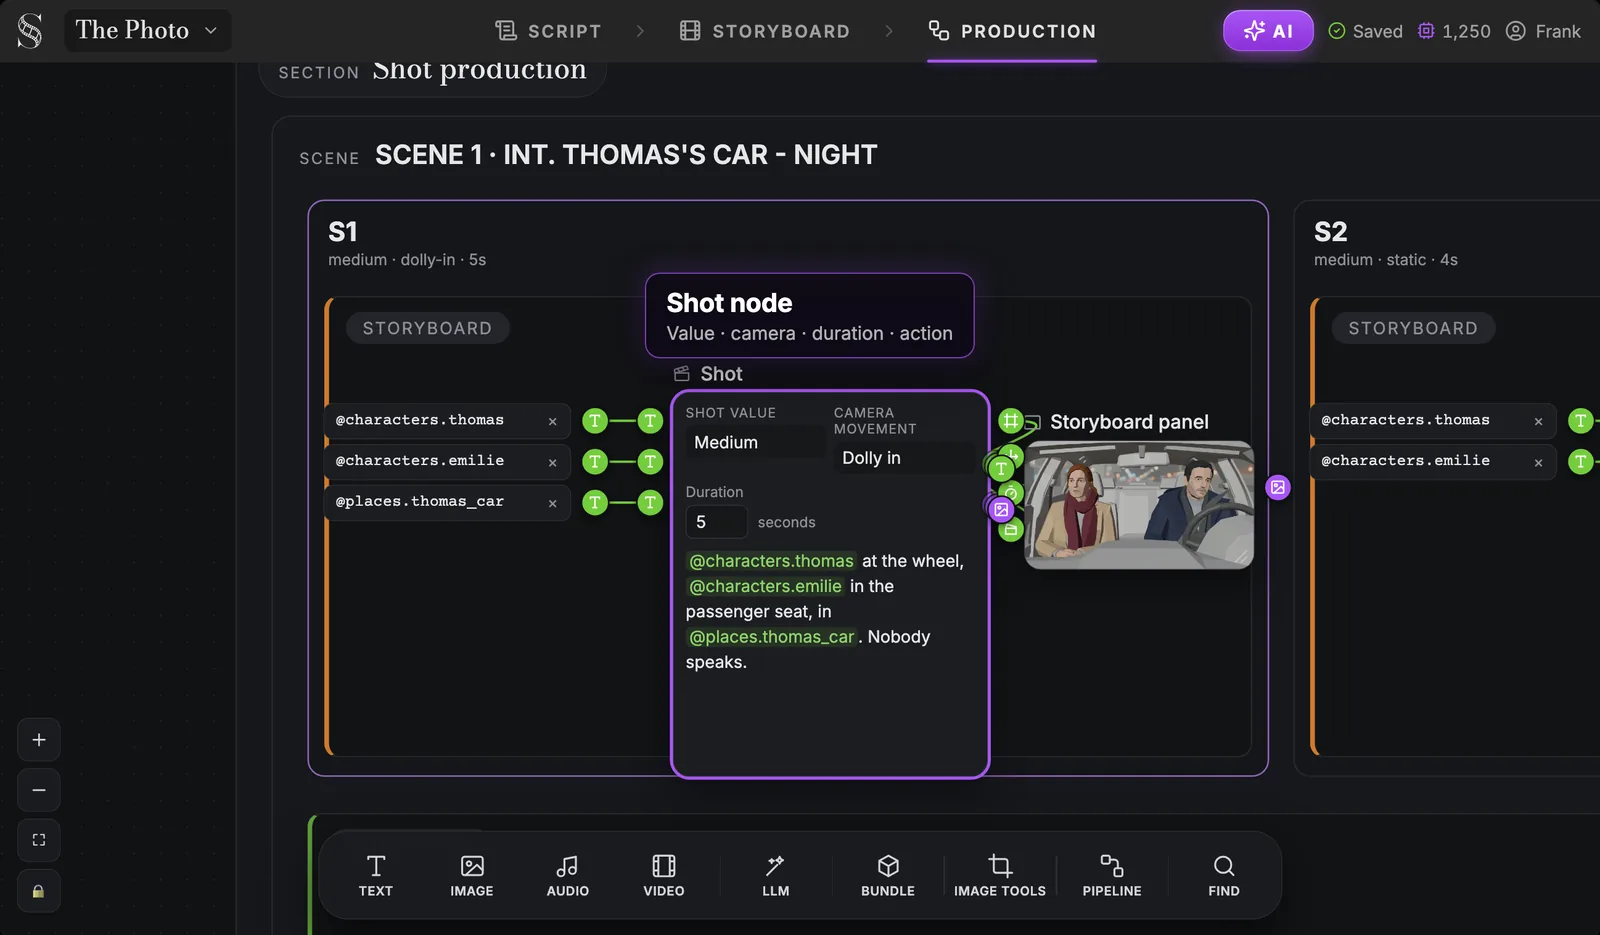Image resolution: width=1600 pixels, height=935 pixels.
Task: Switch to the Storyboard tab
Action: pyautogui.click(x=764, y=31)
